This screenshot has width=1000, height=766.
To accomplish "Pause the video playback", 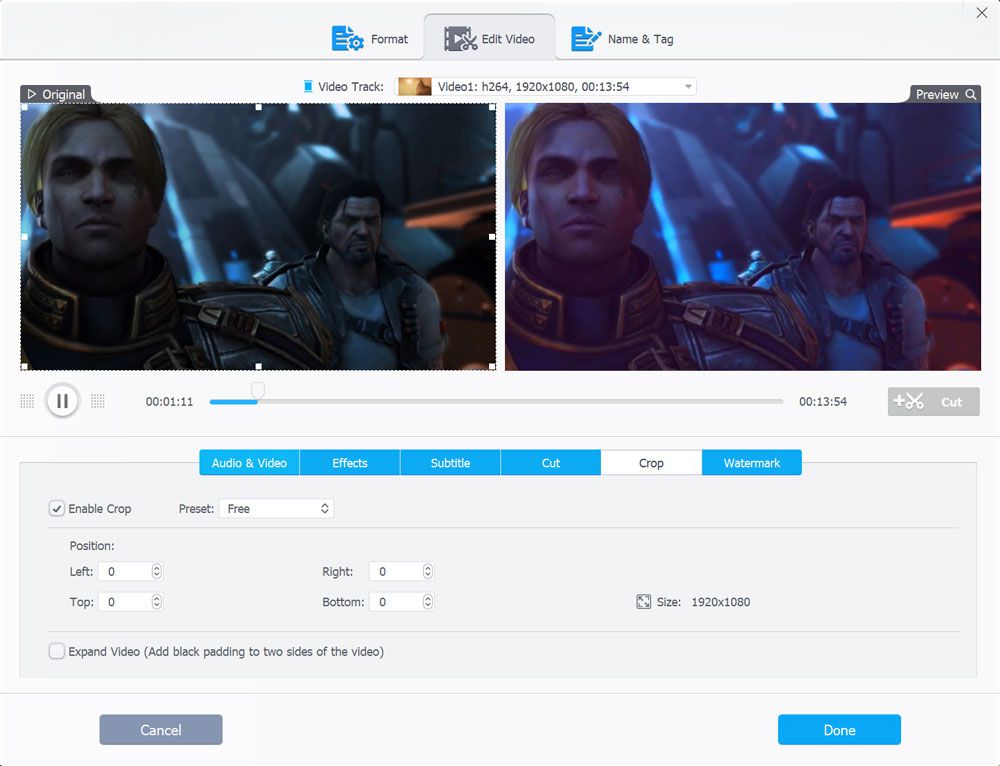I will [x=62, y=401].
